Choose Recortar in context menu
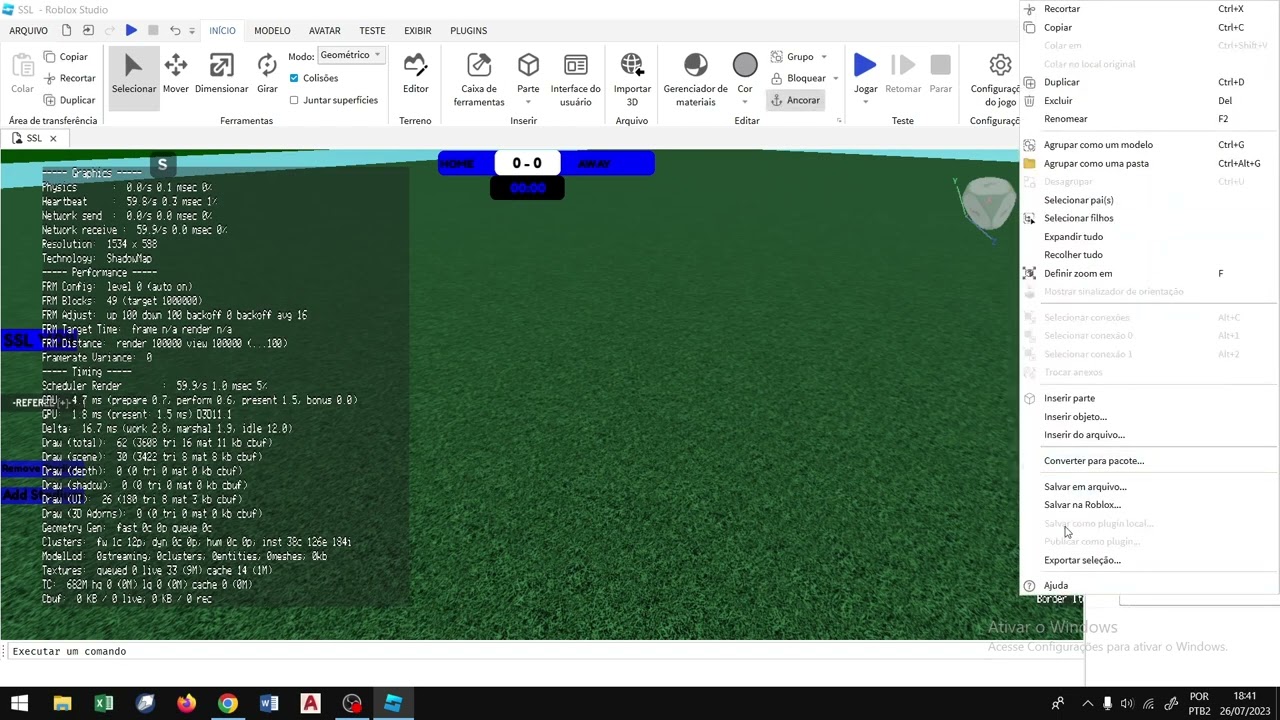Screen dimensions: 1280x720 point(1150,9)
